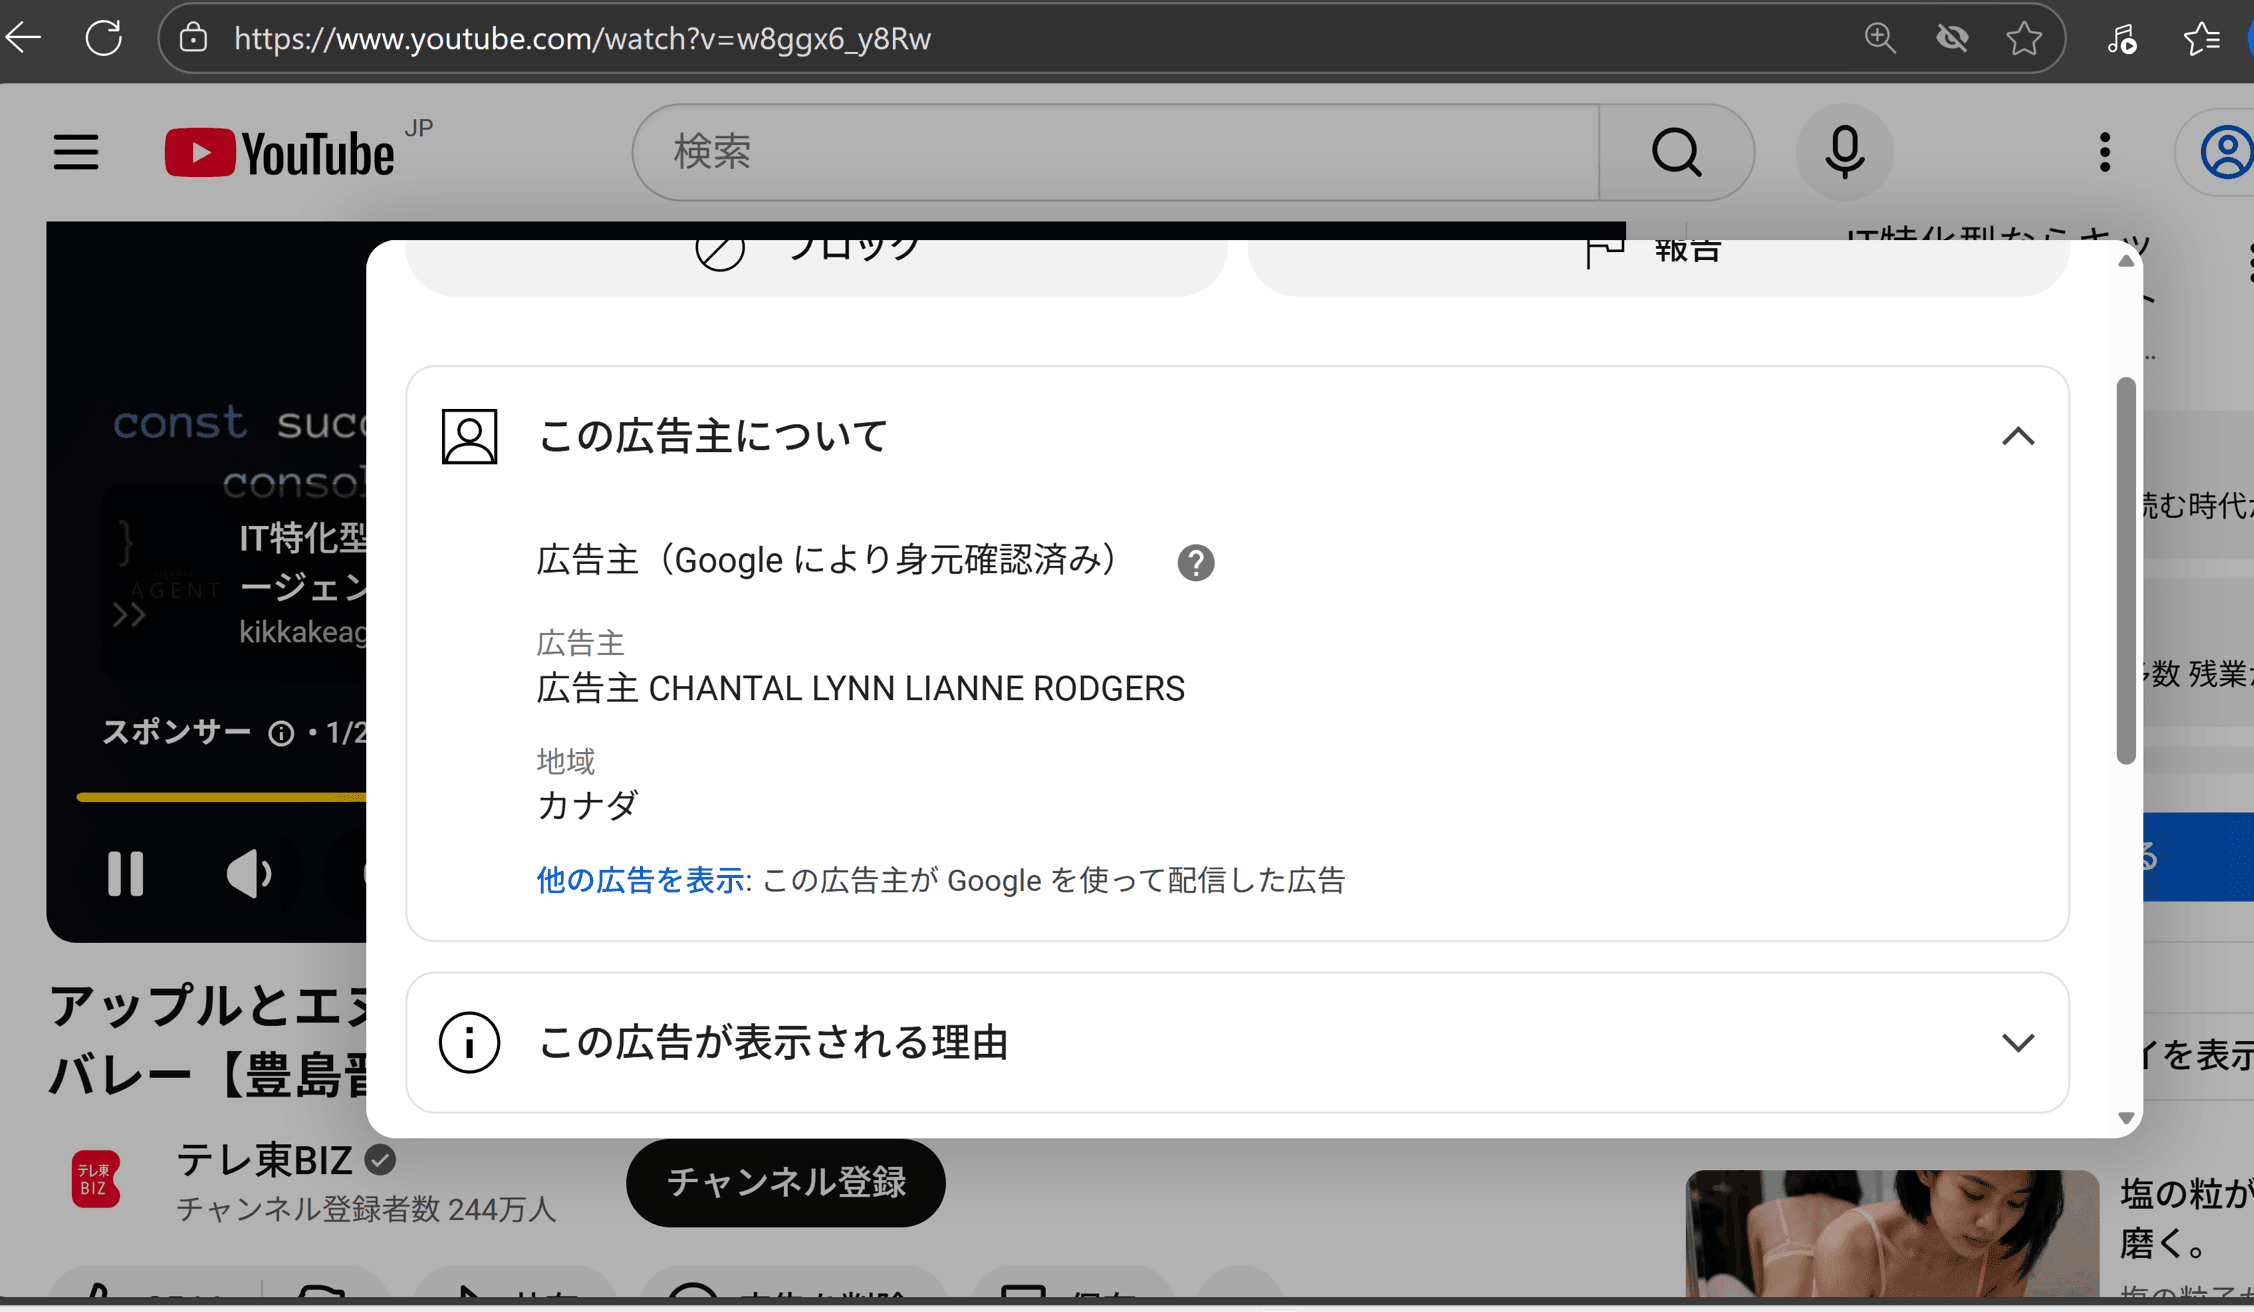Click the dialog scrollbar down arrow

pos(2126,1118)
